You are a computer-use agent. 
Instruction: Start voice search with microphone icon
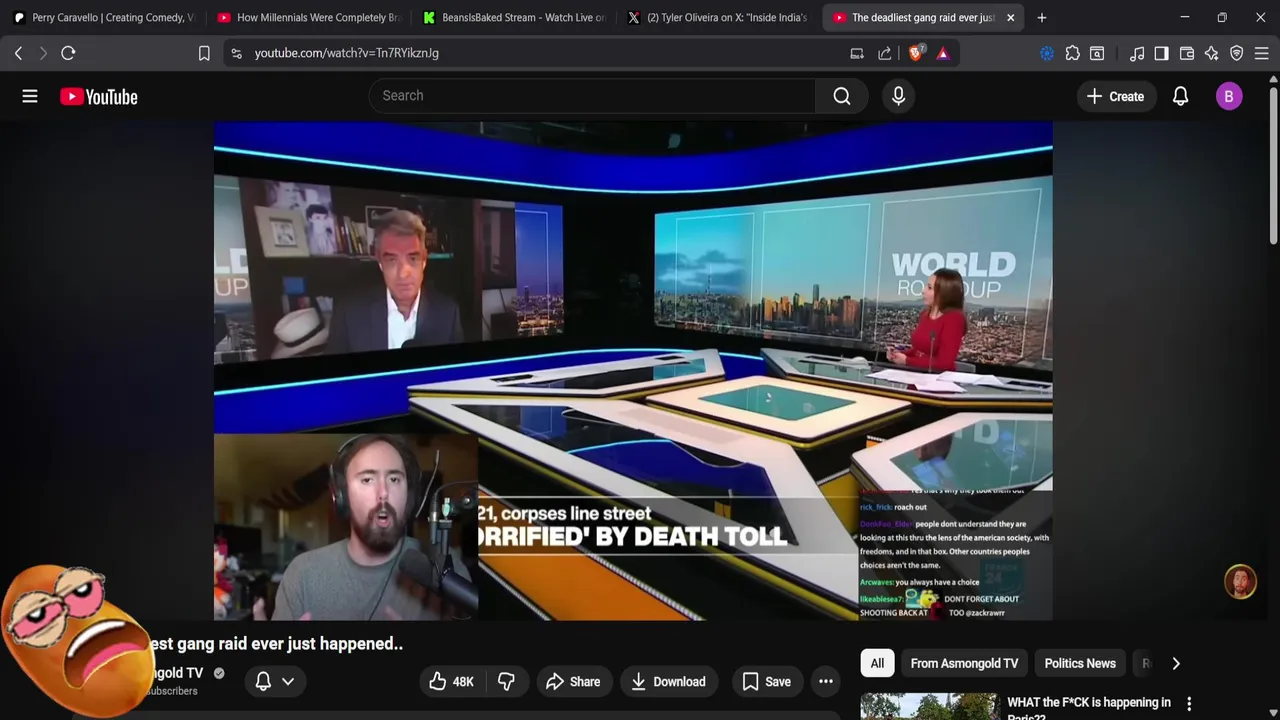click(898, 96)
